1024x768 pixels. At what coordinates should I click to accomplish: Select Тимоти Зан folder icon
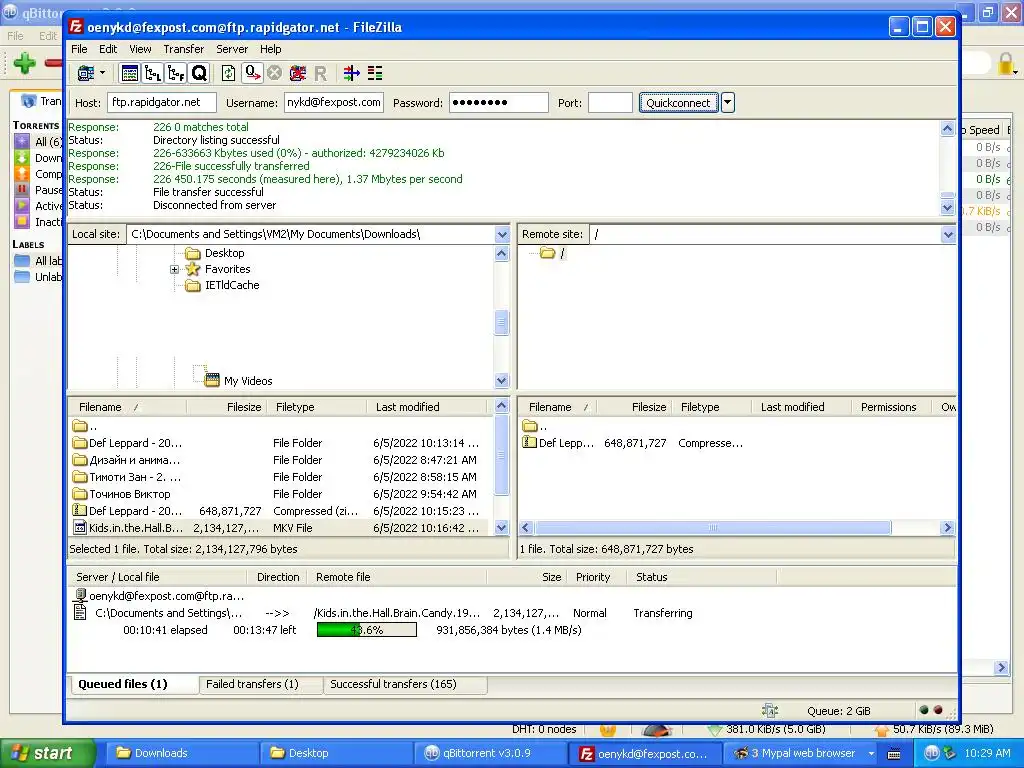(x=80, y=477)
